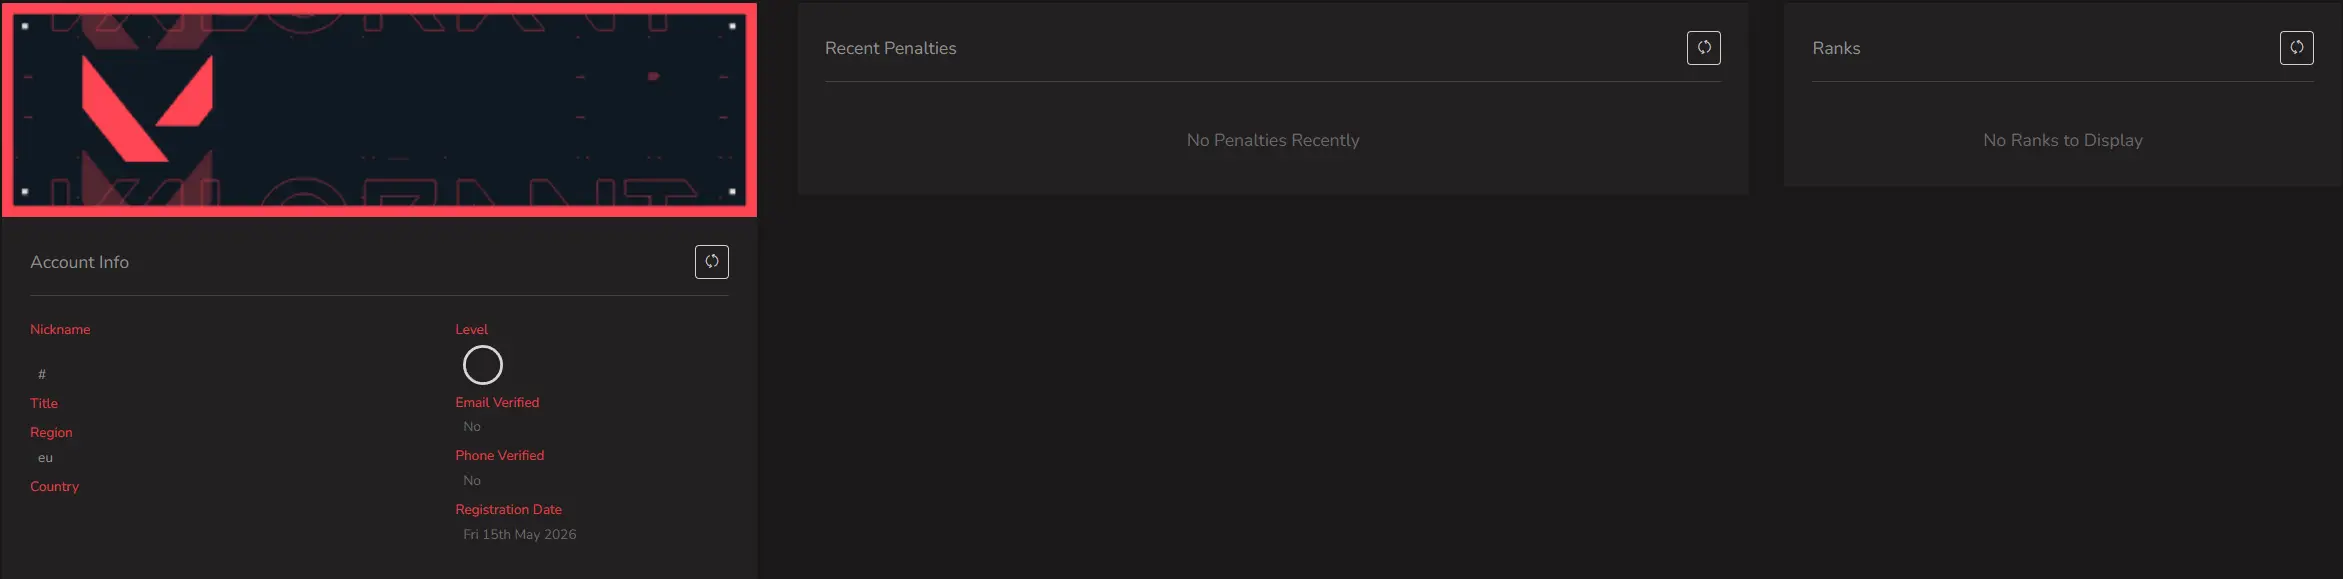
Task: Click the Recent Penalties heading
Action: coord(890,48)
